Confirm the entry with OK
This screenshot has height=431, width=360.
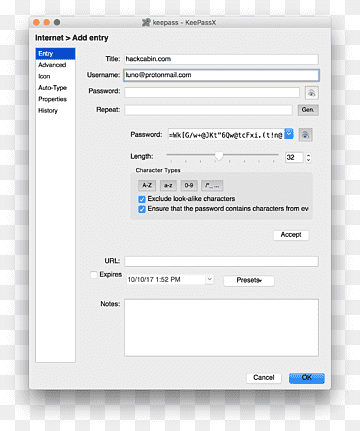[x=307, y=378]
